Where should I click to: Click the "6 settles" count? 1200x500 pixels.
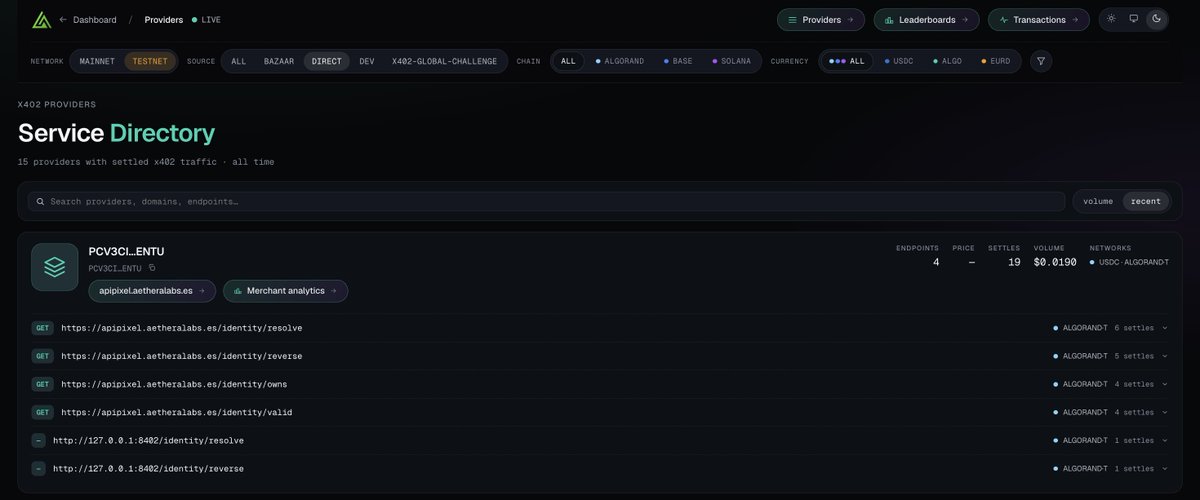pos(1134,328)
